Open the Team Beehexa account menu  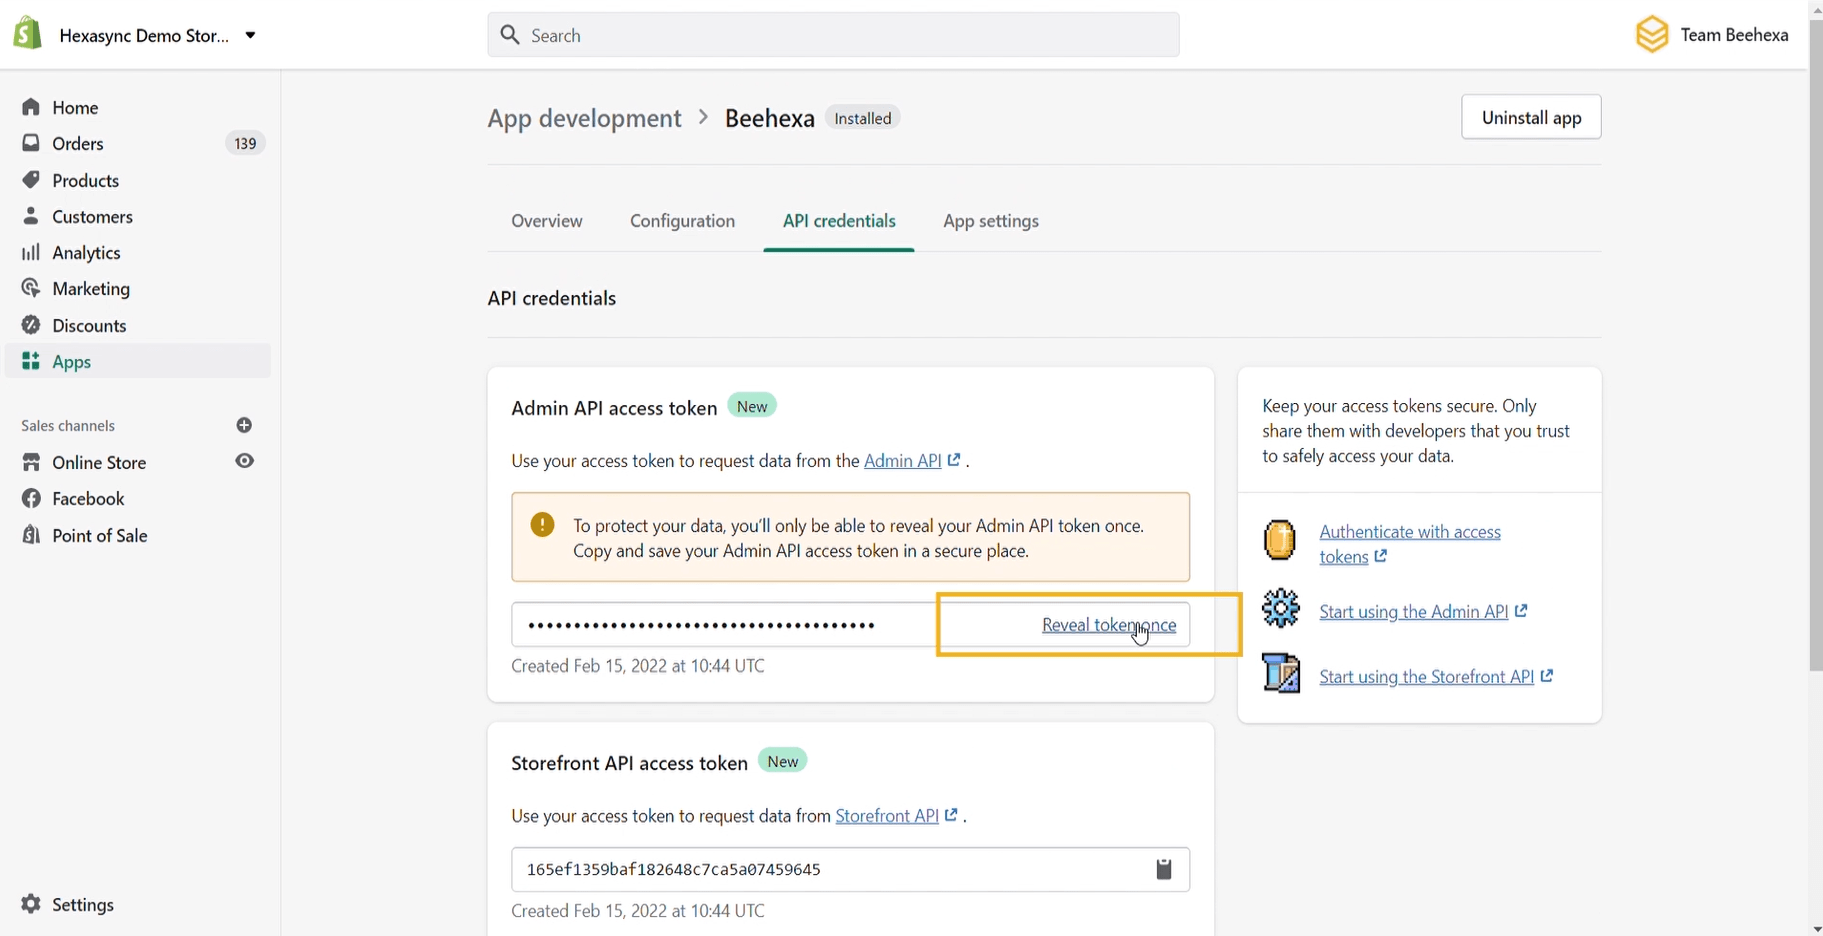click(x=1712, y=35)
